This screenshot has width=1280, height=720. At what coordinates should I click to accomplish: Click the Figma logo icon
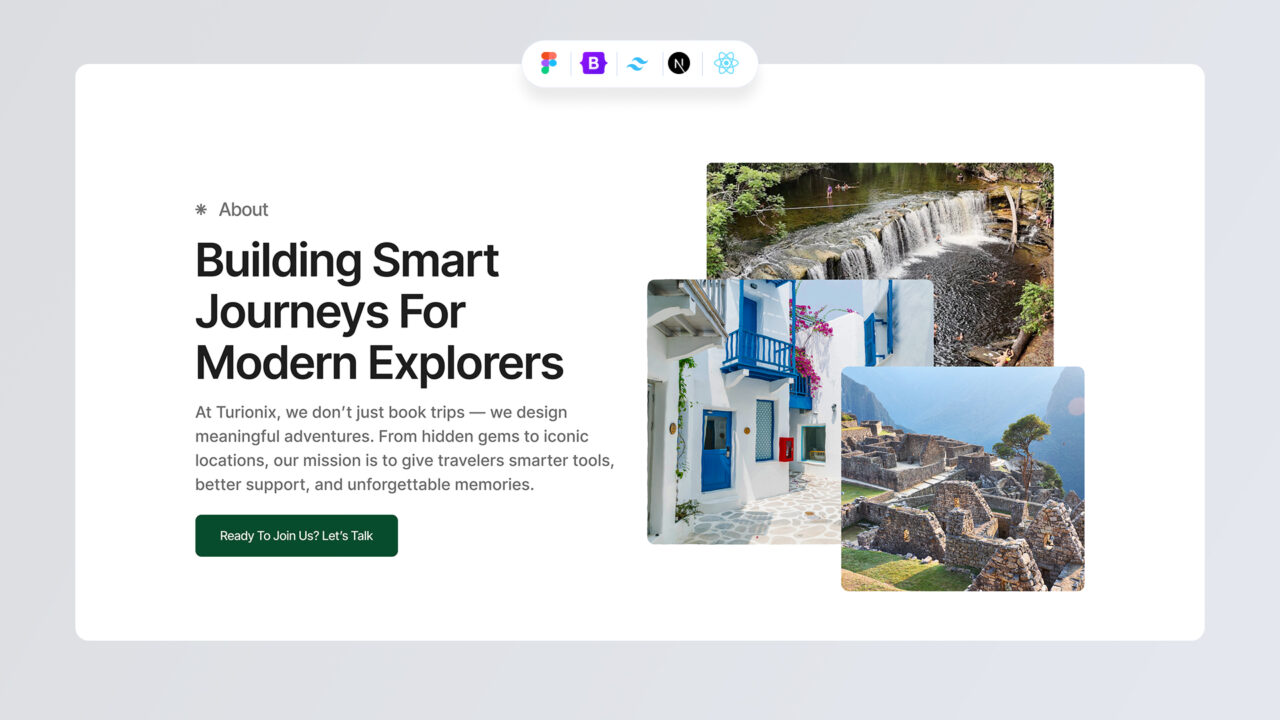[549, 63]
